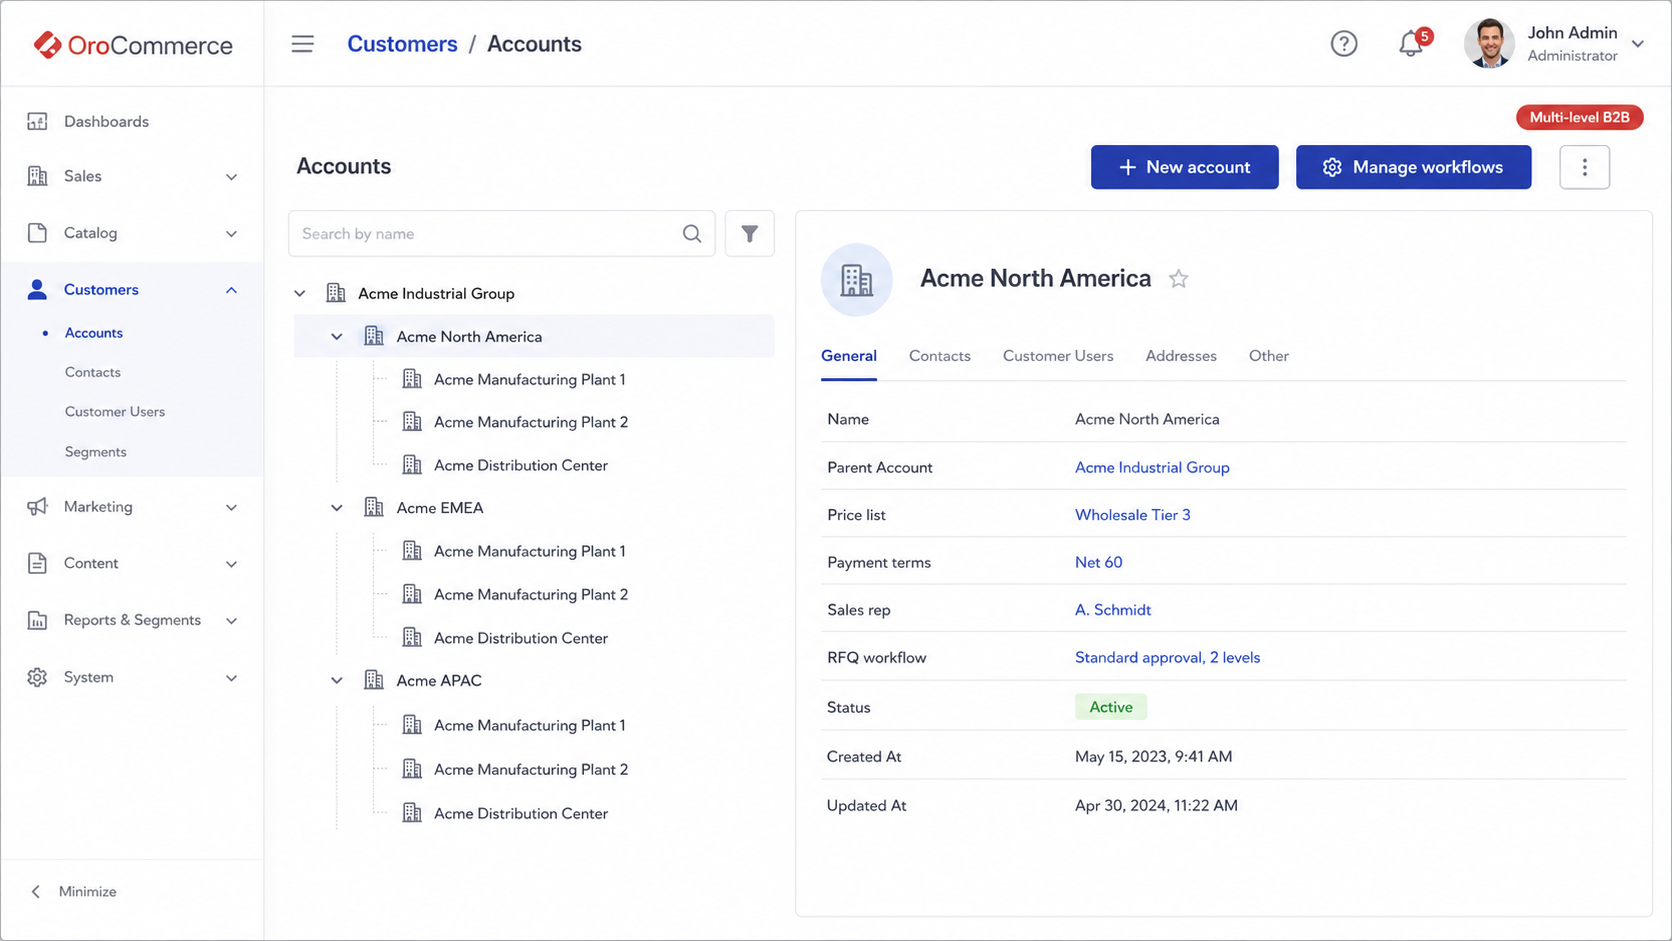
Task: Collapse the Acme North America tree node
Action: tap(337, 337)
